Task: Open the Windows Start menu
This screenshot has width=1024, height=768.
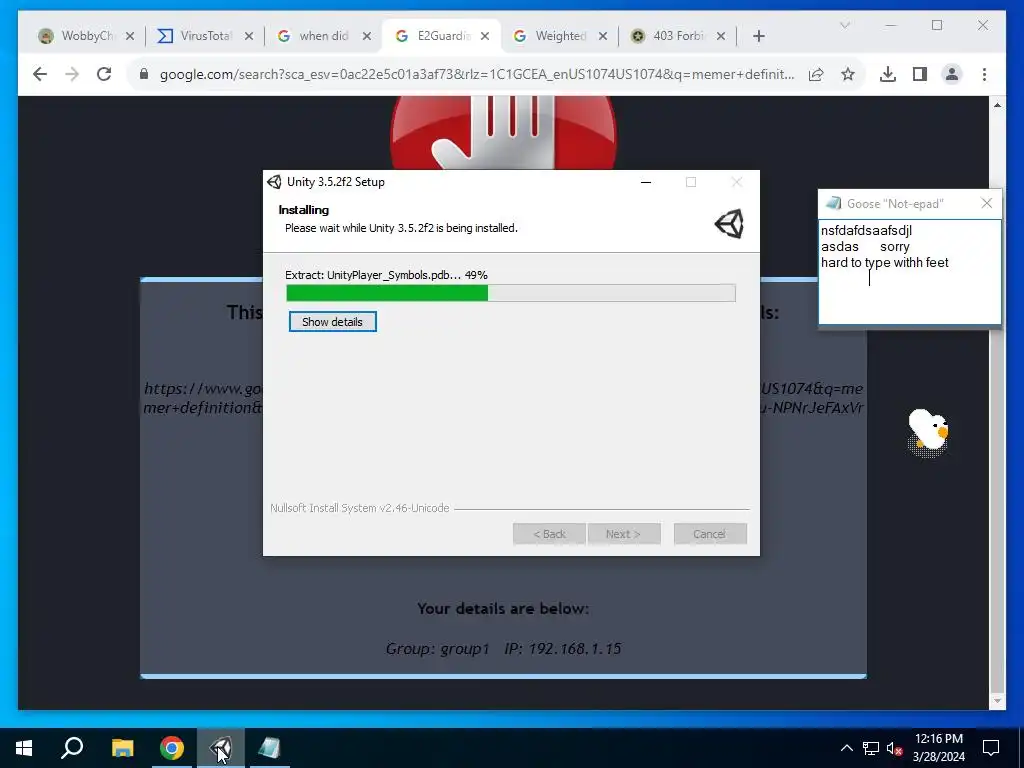Action: point(24,748)
